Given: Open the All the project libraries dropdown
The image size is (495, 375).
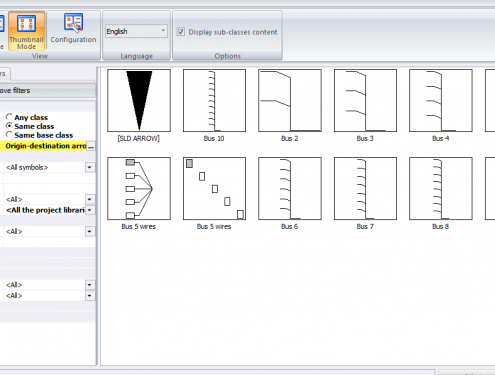Looking at the screenshot, I should click(89, 210).
